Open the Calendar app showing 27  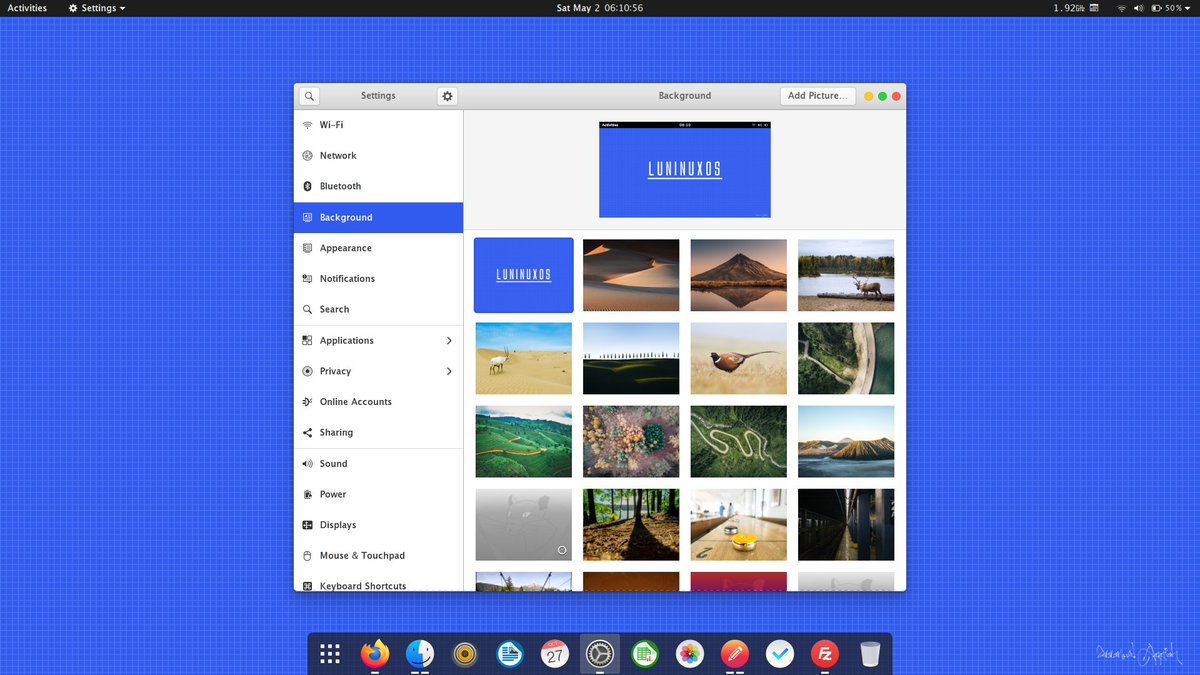point(554,653)
